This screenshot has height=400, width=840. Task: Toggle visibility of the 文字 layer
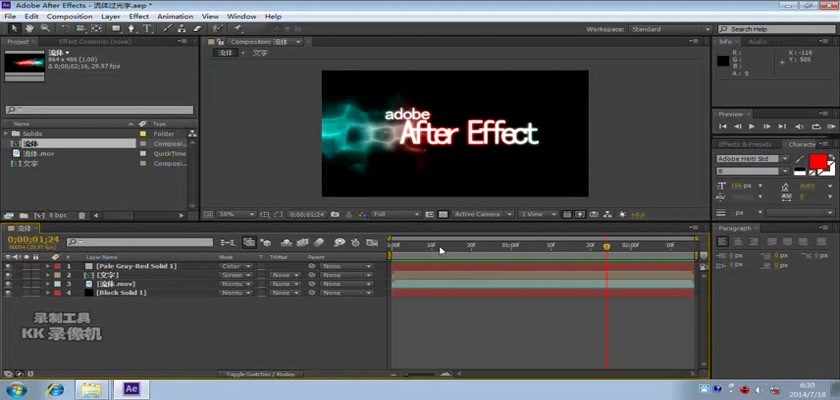pyautogui.click(x=8, y=275)
